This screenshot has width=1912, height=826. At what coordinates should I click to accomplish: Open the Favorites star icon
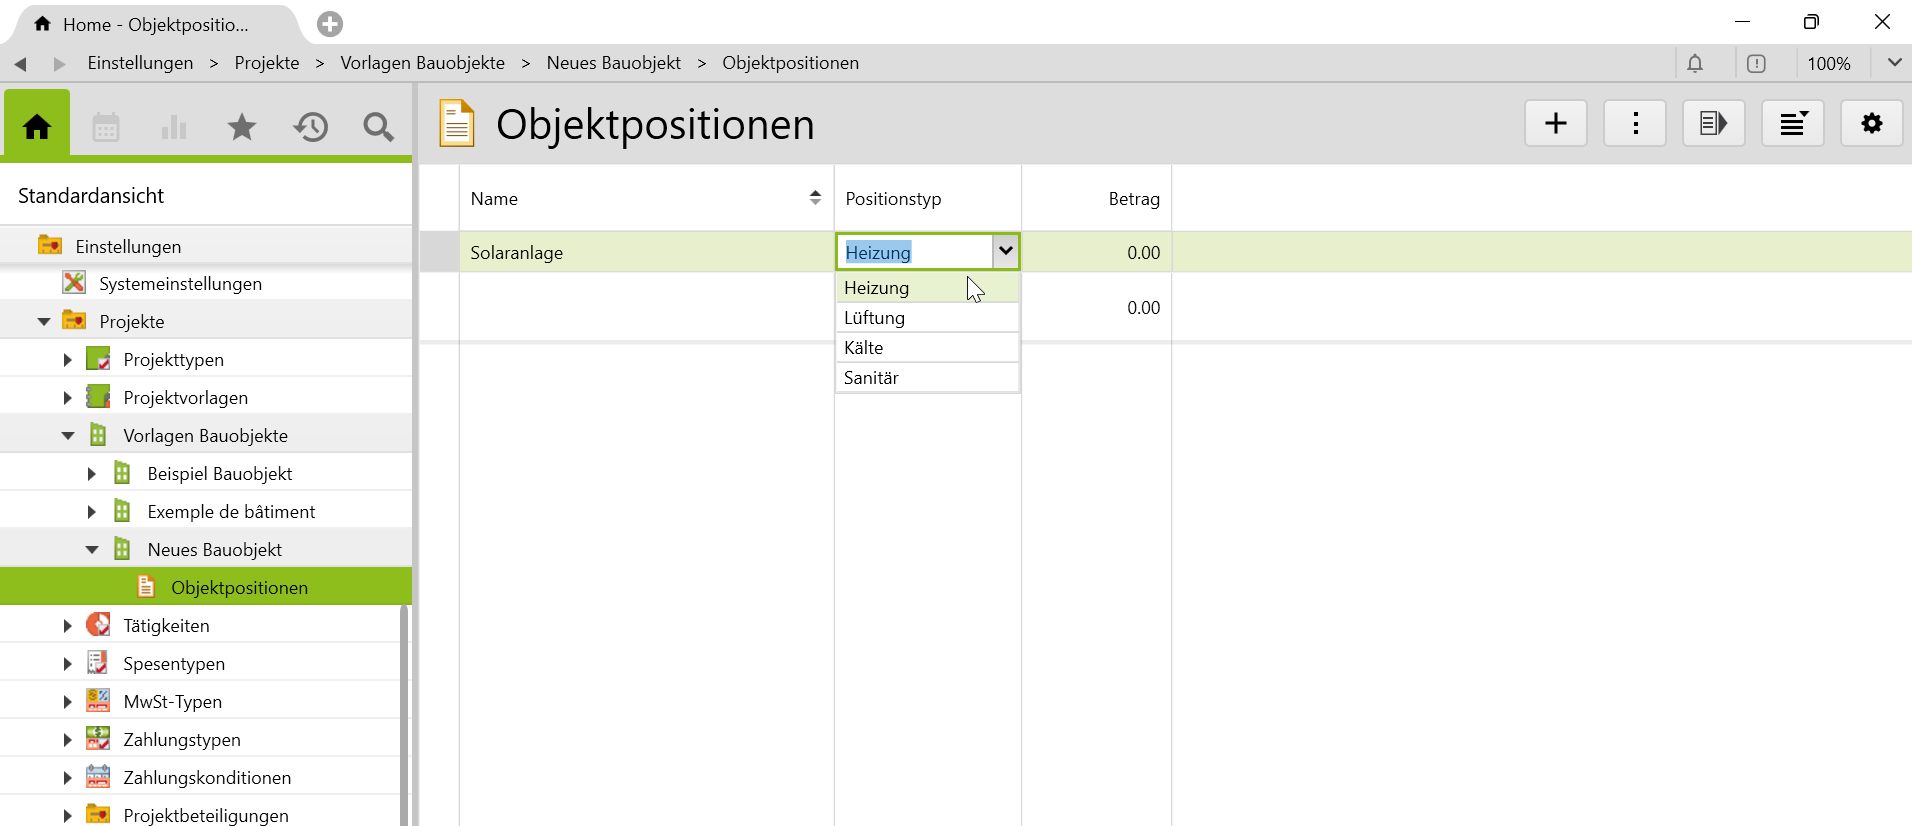(242, 126)
